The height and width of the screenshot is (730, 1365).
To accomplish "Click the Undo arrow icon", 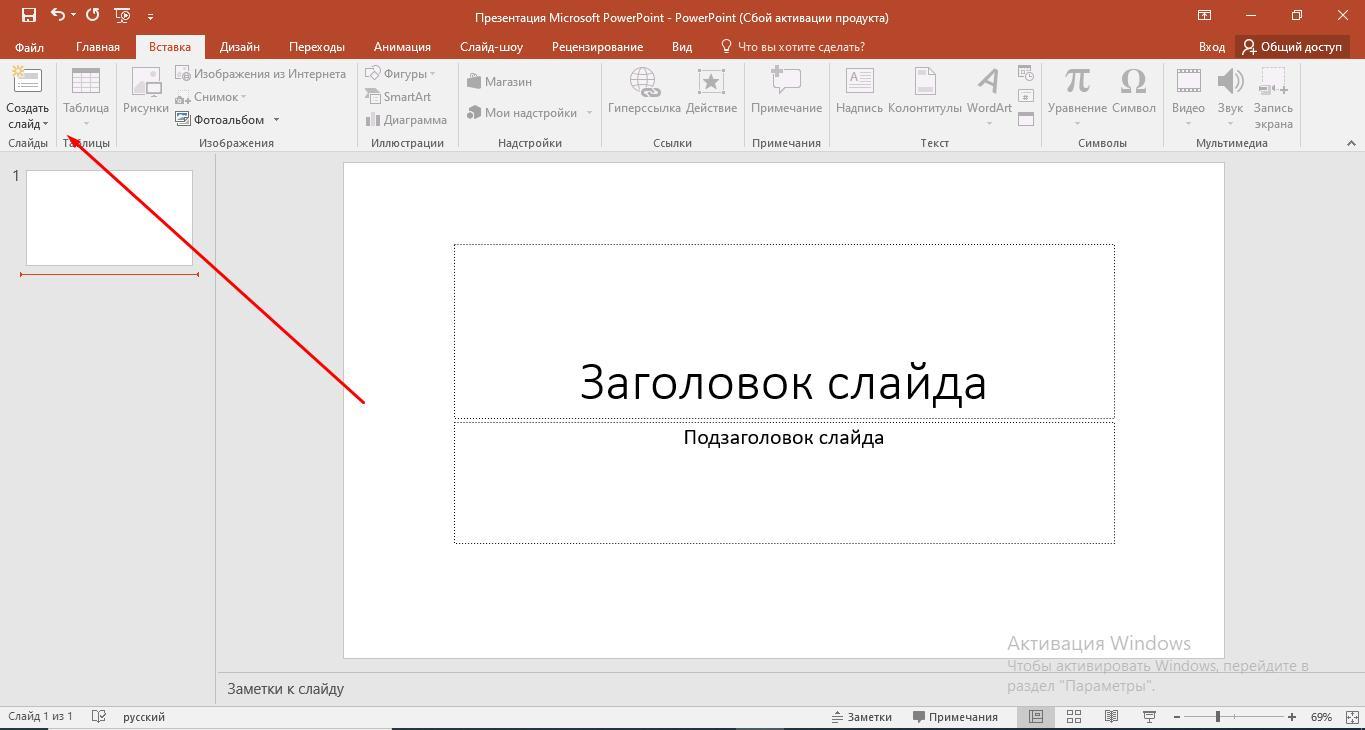I will 58,15.
